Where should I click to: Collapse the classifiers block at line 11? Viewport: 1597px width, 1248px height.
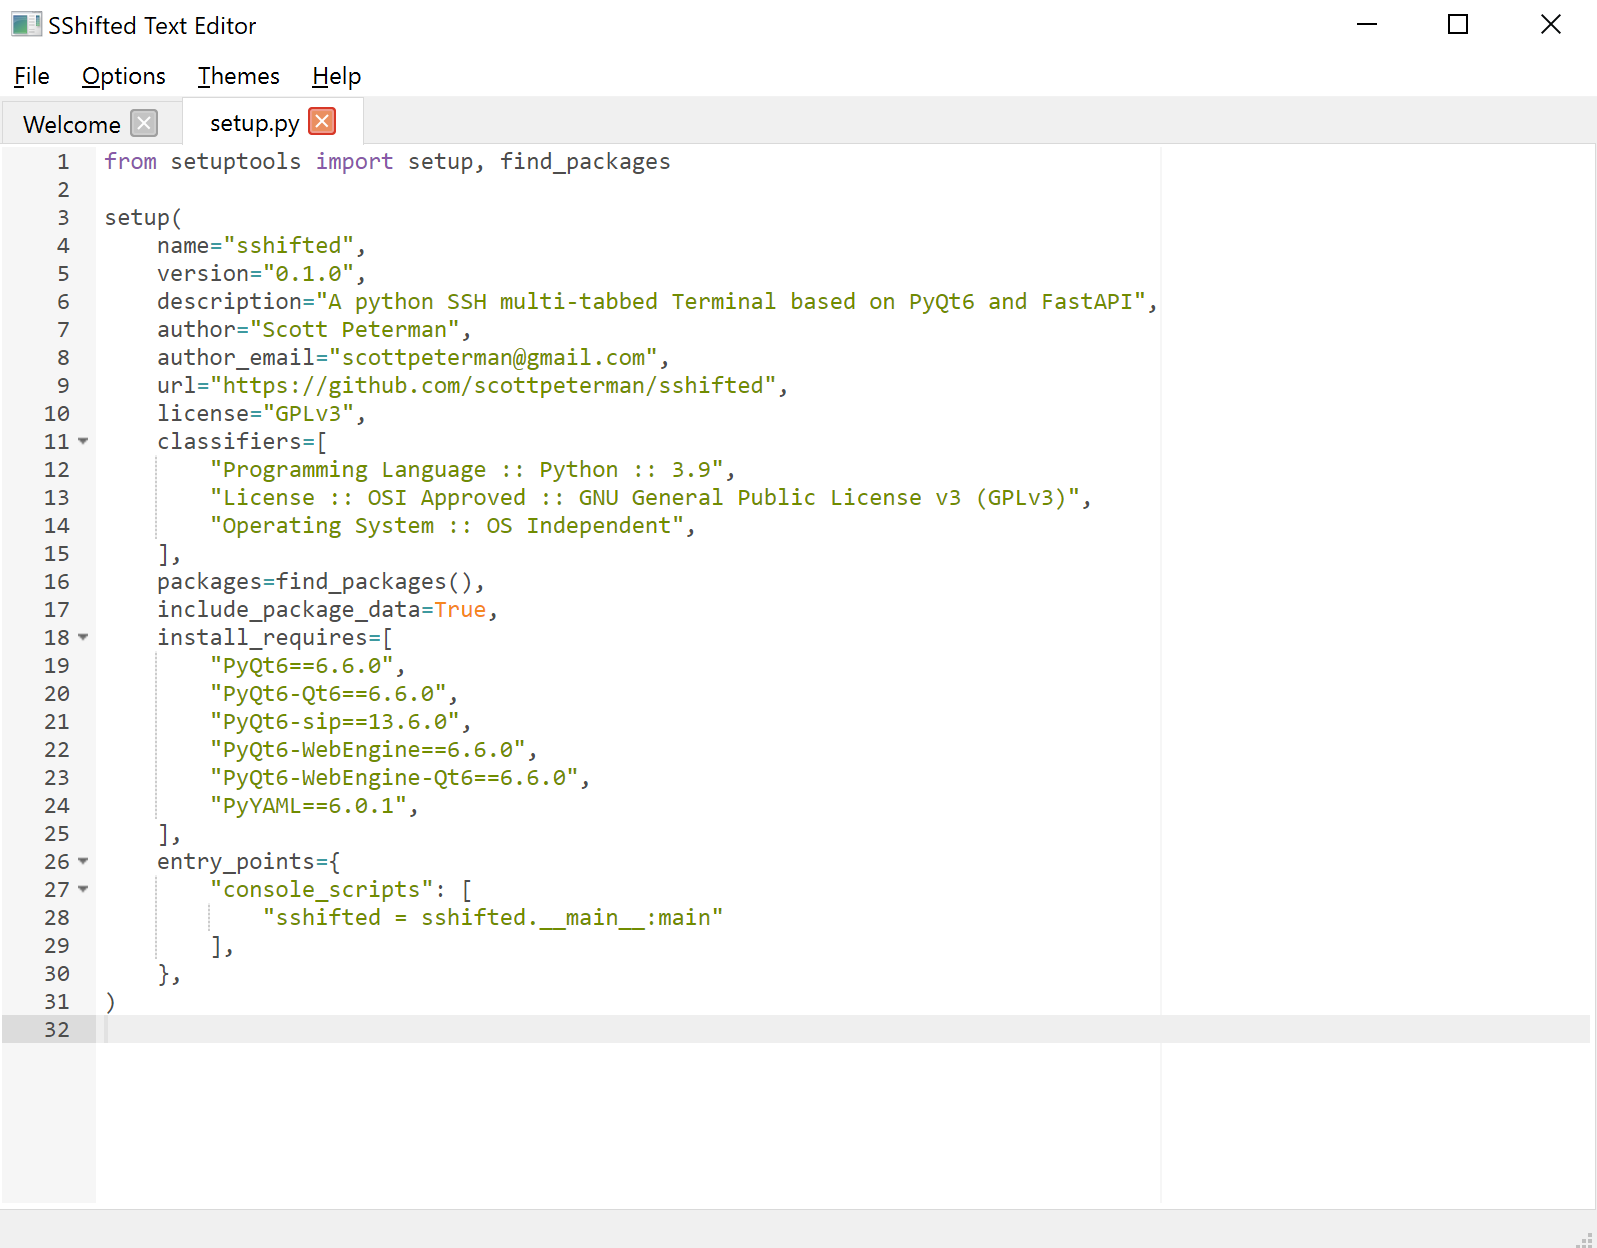[x=83, y=441]
